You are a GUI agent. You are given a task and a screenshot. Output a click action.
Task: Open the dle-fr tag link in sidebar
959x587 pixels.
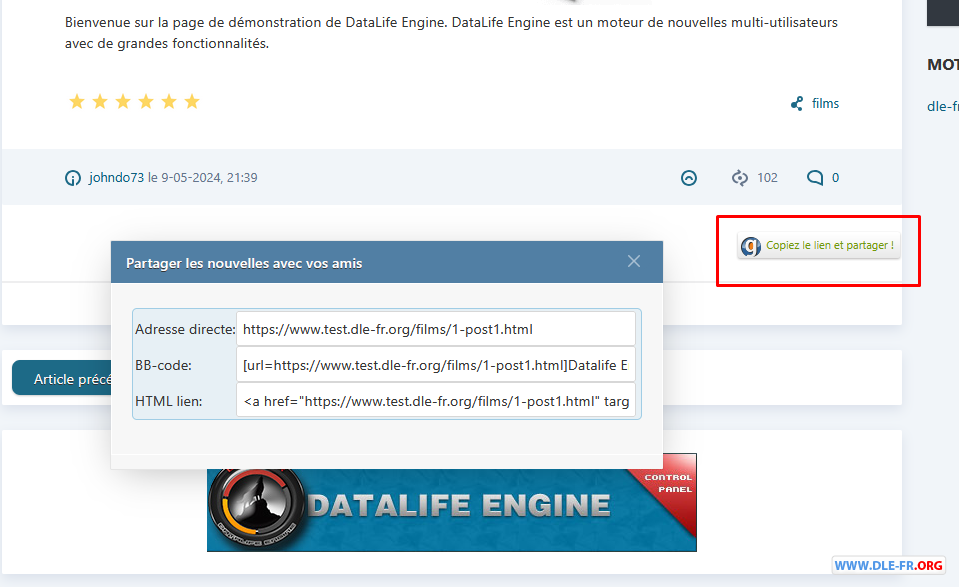pyautogui.click(x=943, y=106)
